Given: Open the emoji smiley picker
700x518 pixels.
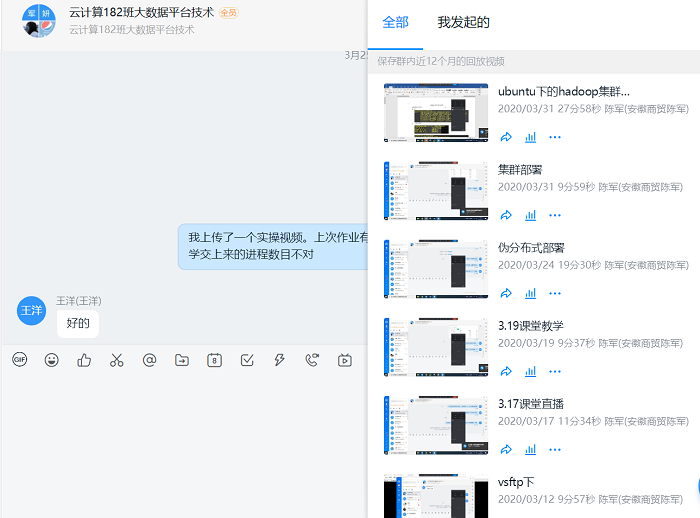Looking at the screenshot, I should pos(51,360).
